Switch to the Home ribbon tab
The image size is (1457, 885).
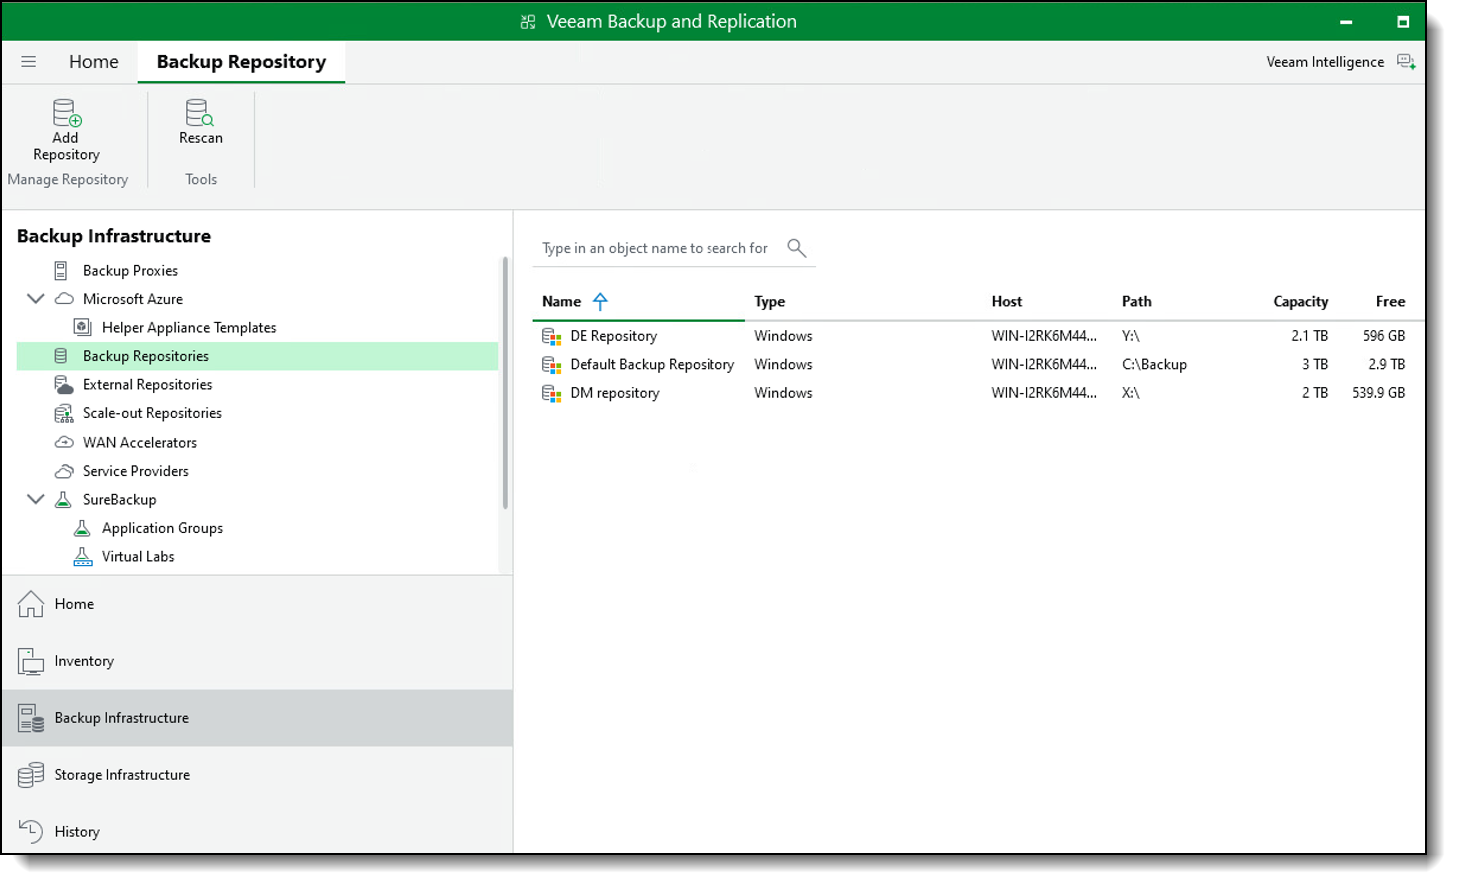(94, 62)
